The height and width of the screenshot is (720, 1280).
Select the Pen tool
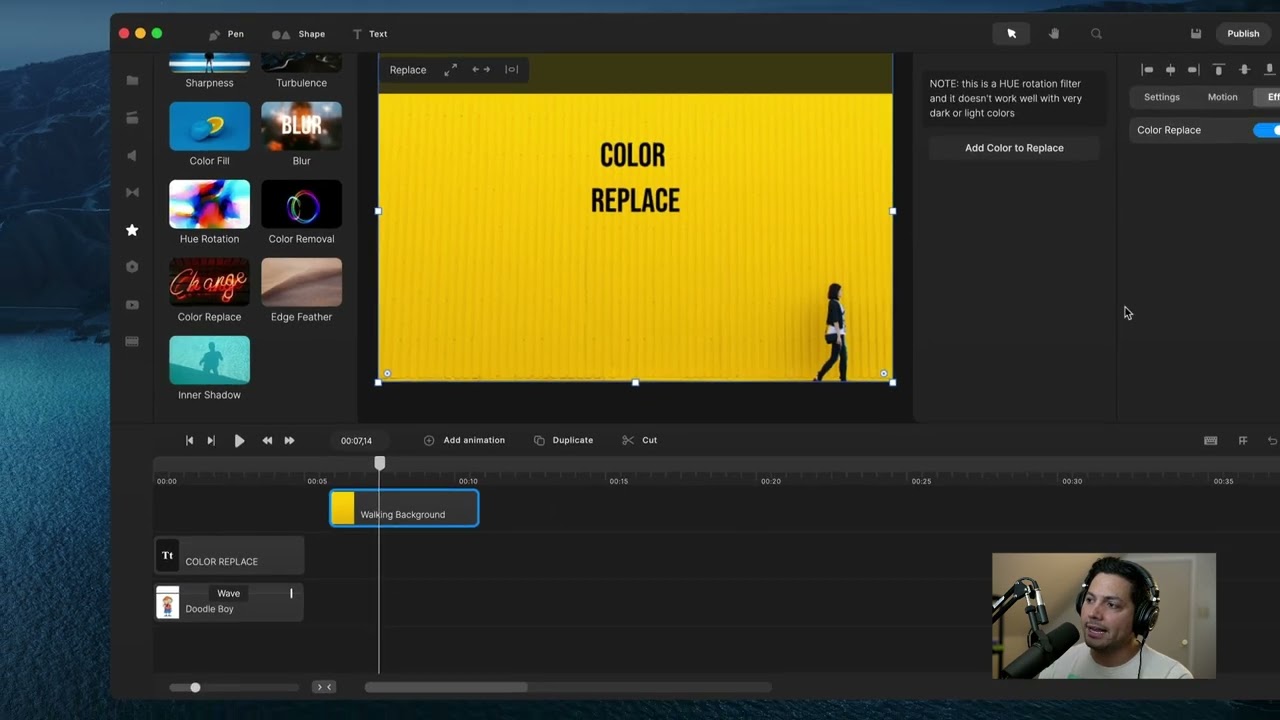click(x=226, y=34)
